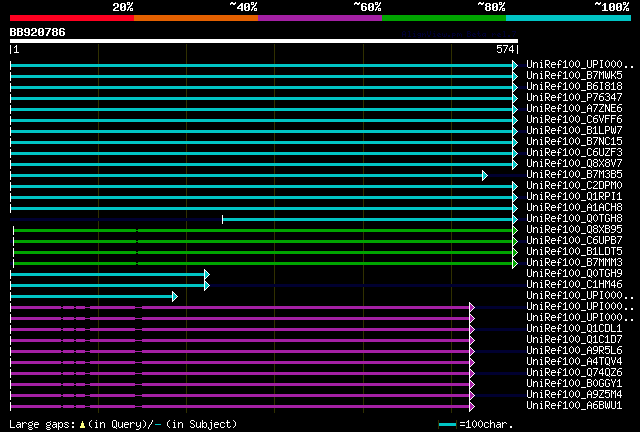Select the UniRef100_Q0TGH8 label
The width and height of the screenshot is (640, 432).
(x=574, y=219)
